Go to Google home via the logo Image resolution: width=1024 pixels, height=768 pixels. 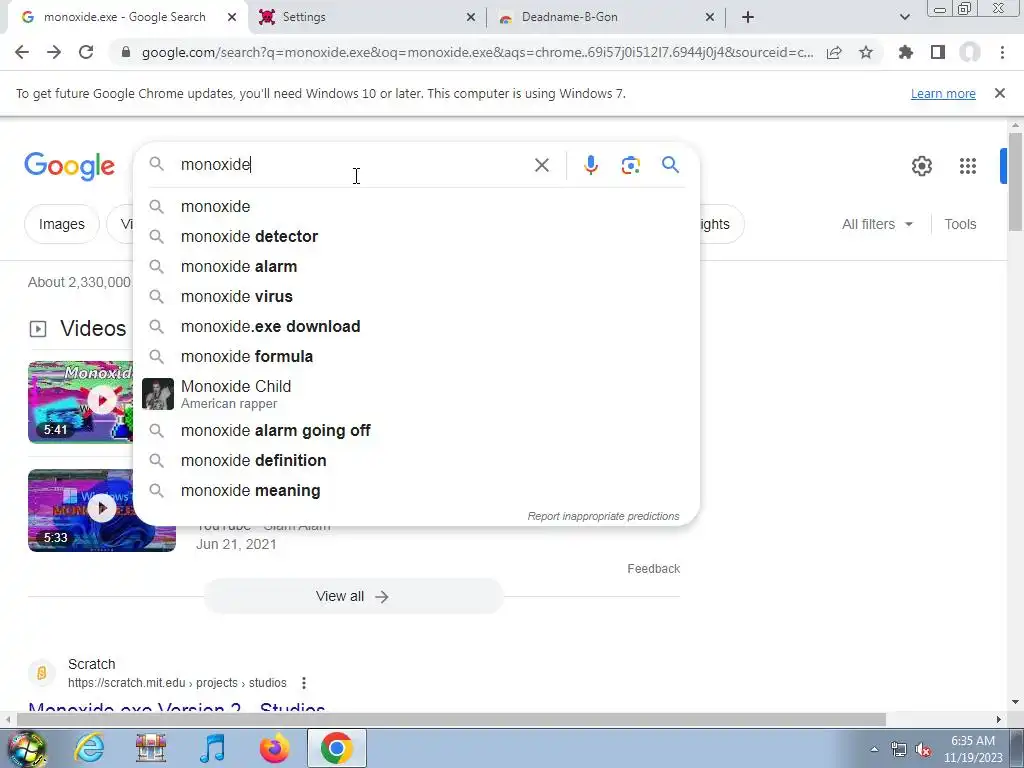pos(69,166)
